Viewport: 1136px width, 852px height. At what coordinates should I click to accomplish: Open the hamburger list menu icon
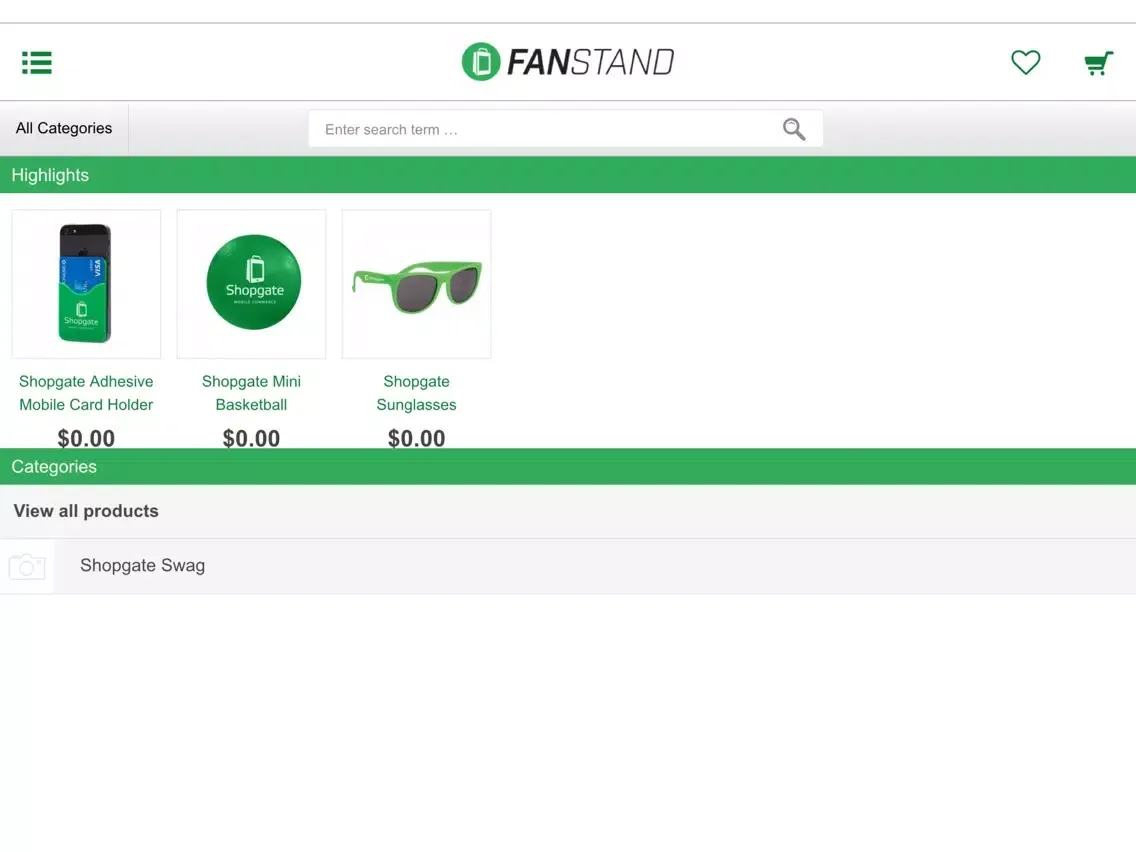[x=37, y=62]
